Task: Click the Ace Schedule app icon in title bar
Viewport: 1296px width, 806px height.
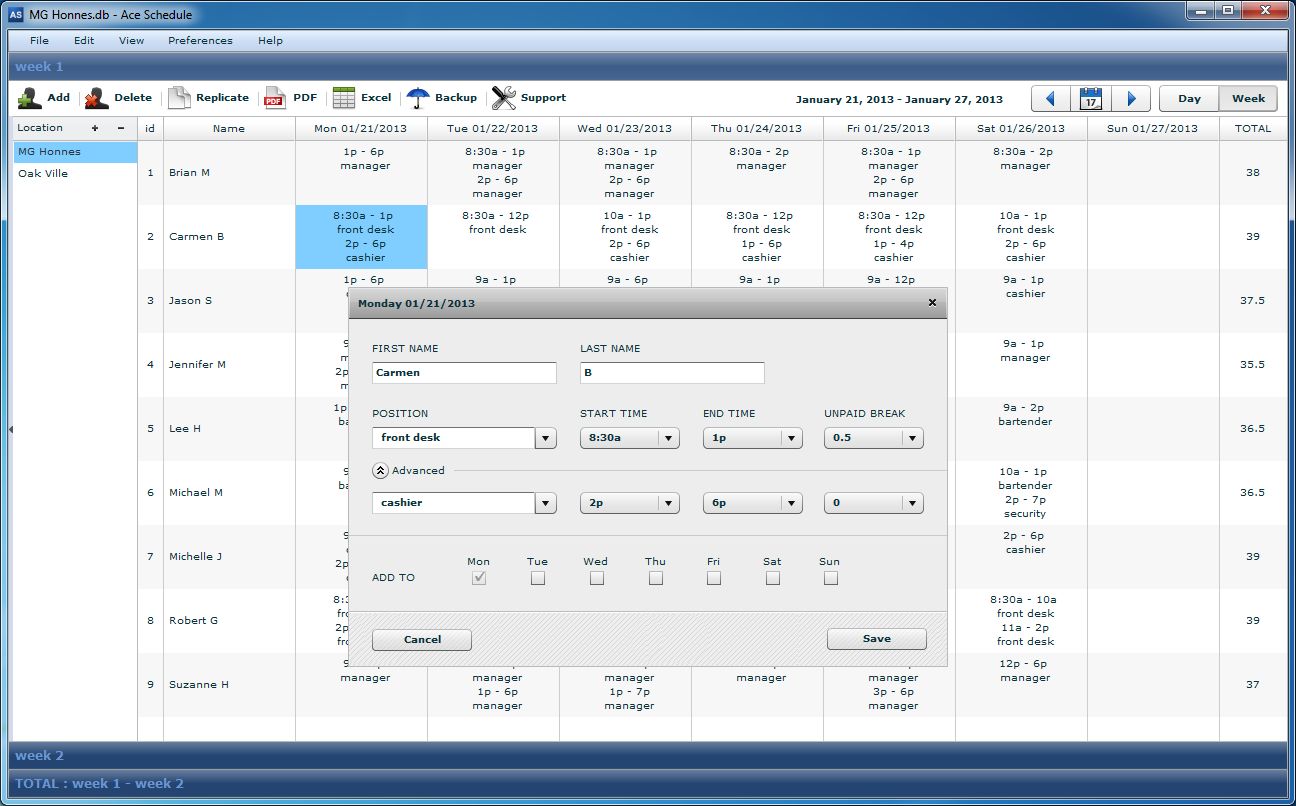Action: click(15, 14)
